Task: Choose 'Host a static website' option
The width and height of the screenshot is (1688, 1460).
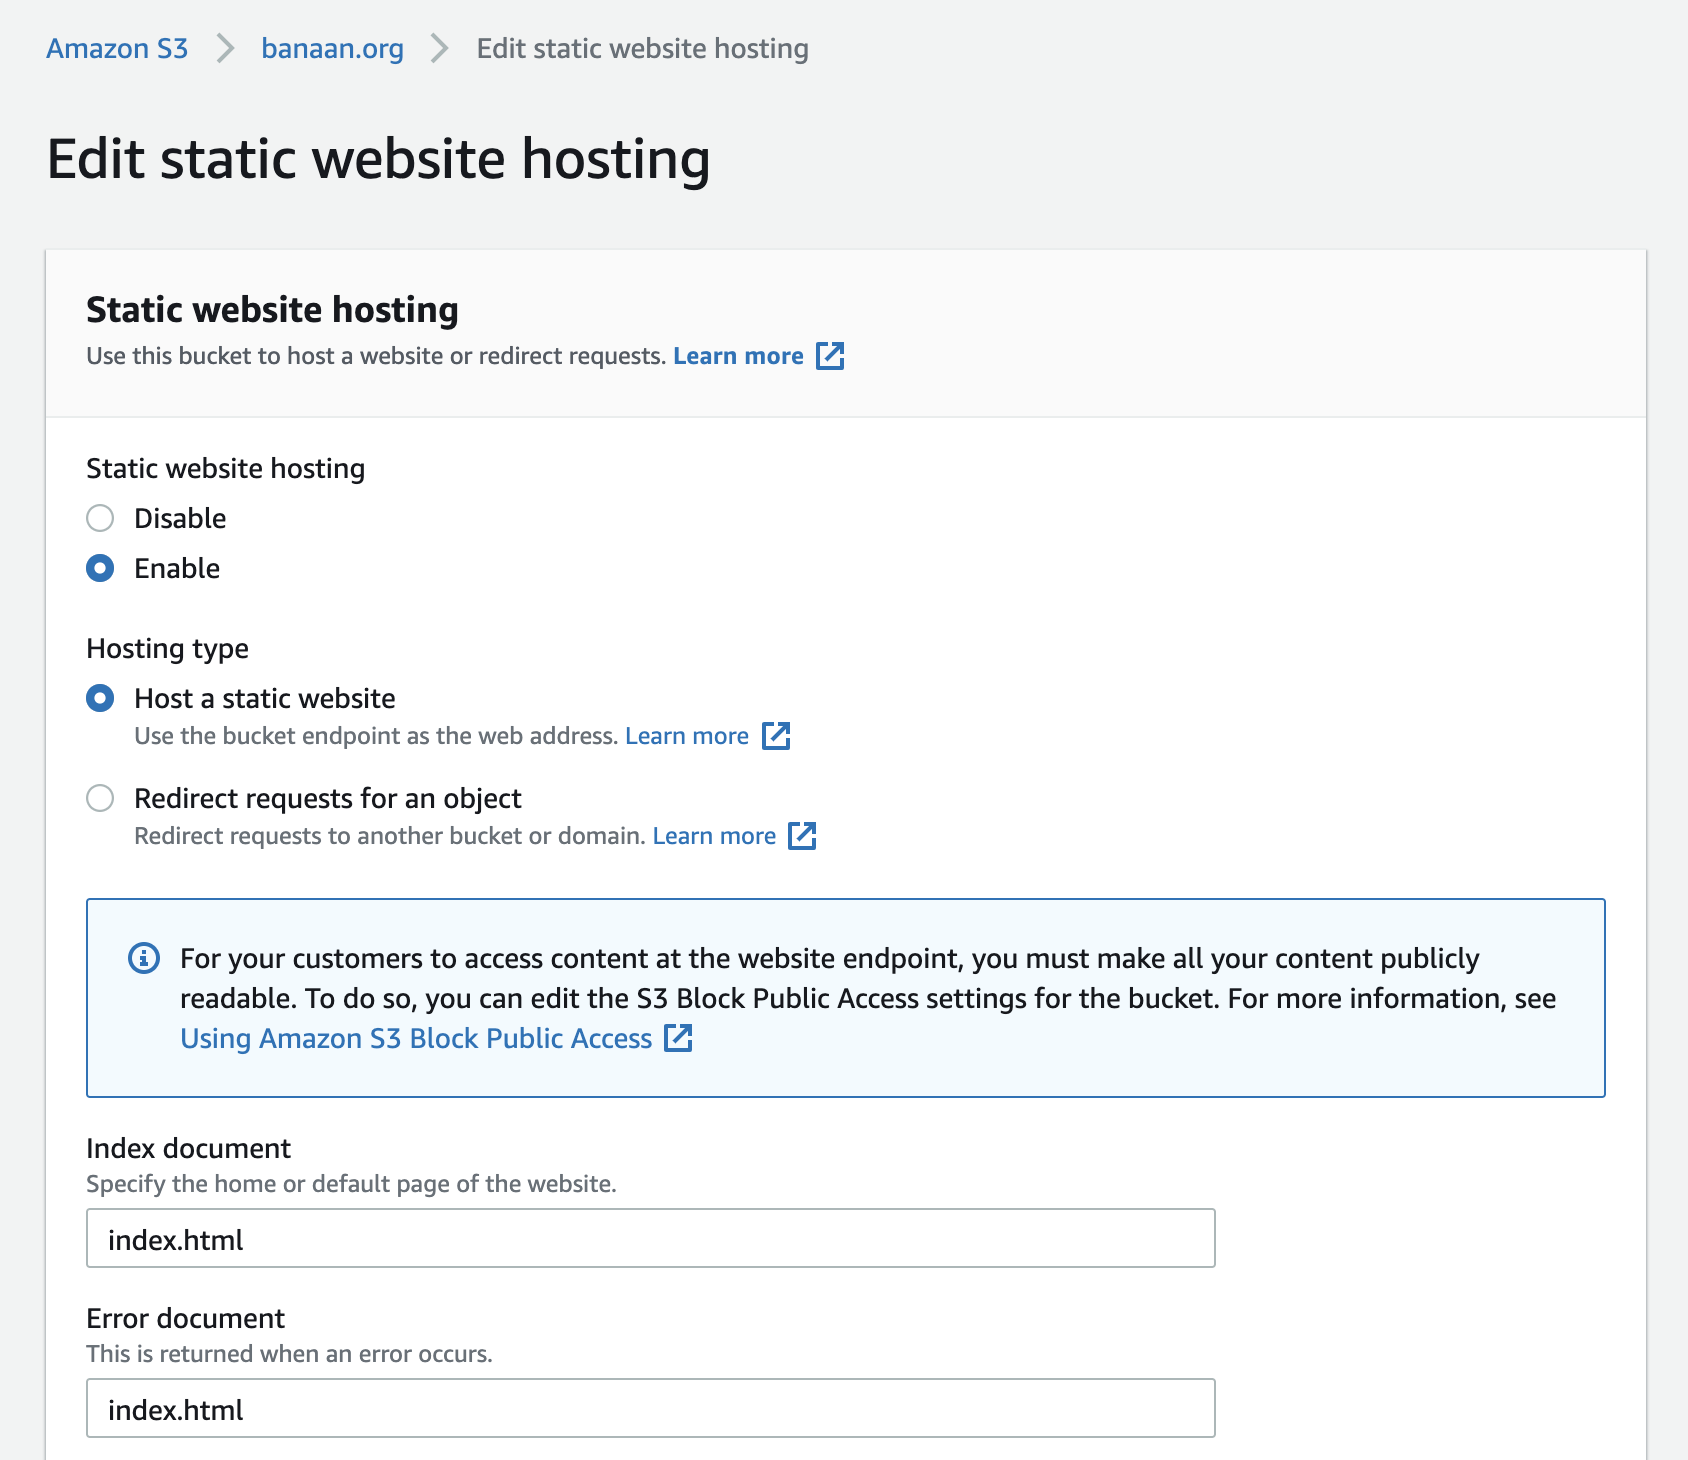Action: [100, 698]
